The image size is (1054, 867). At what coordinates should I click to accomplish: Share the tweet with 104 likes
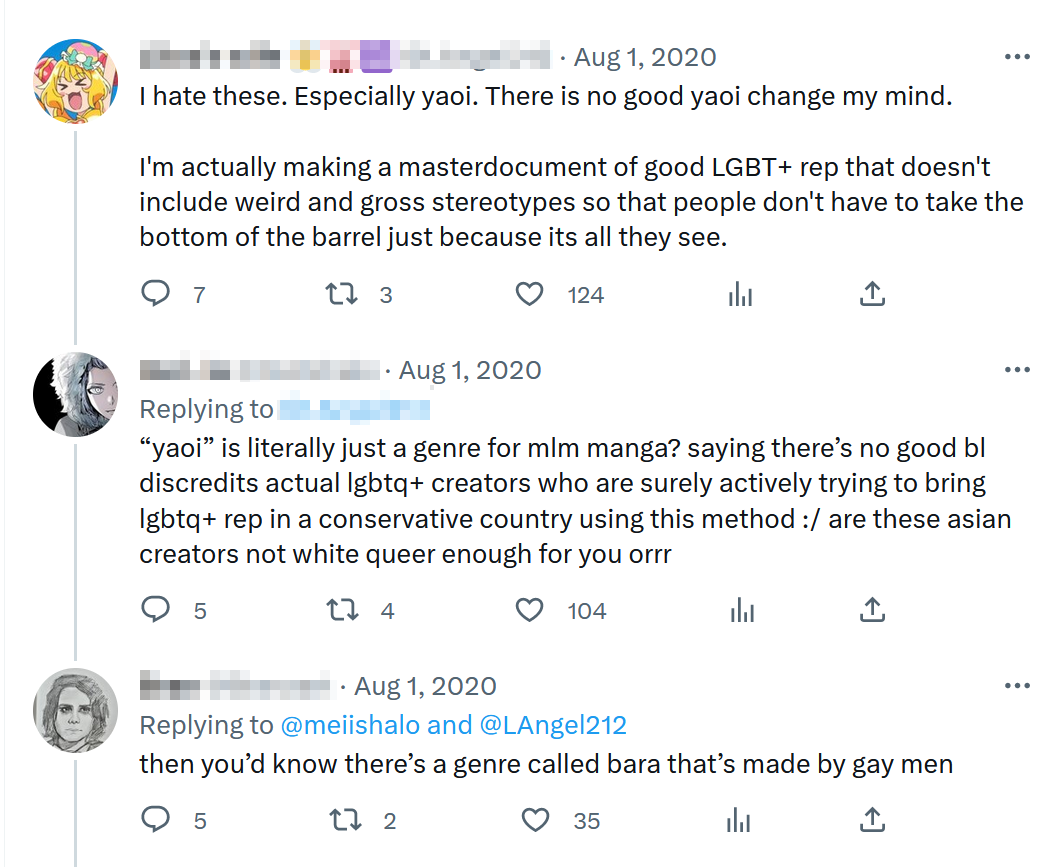click(x=872, y=610)
